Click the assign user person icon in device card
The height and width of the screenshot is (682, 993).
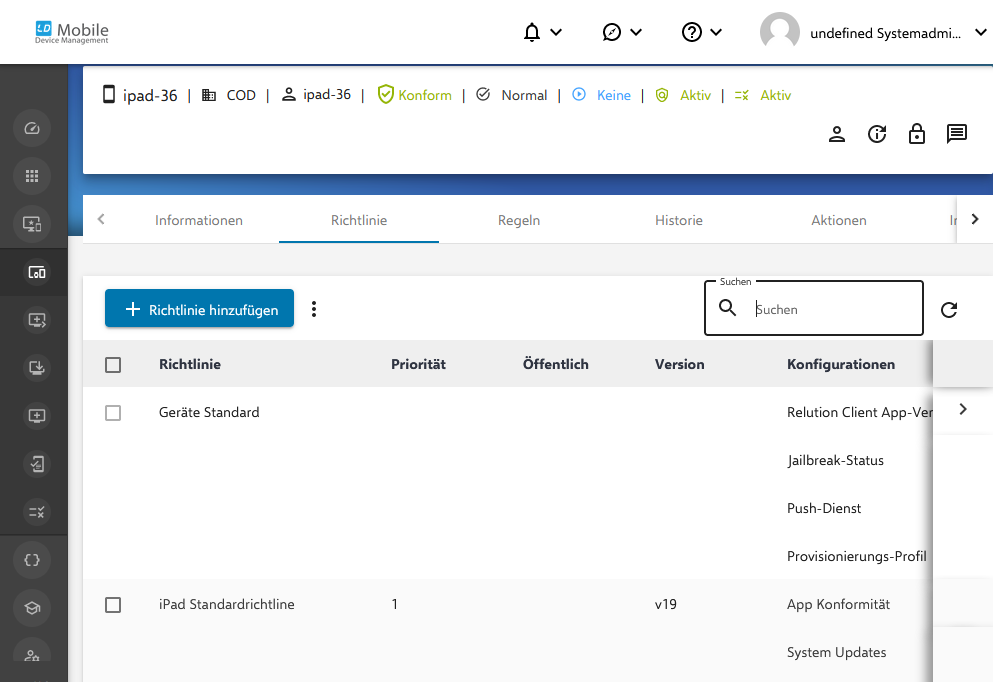tap(837, 134)
